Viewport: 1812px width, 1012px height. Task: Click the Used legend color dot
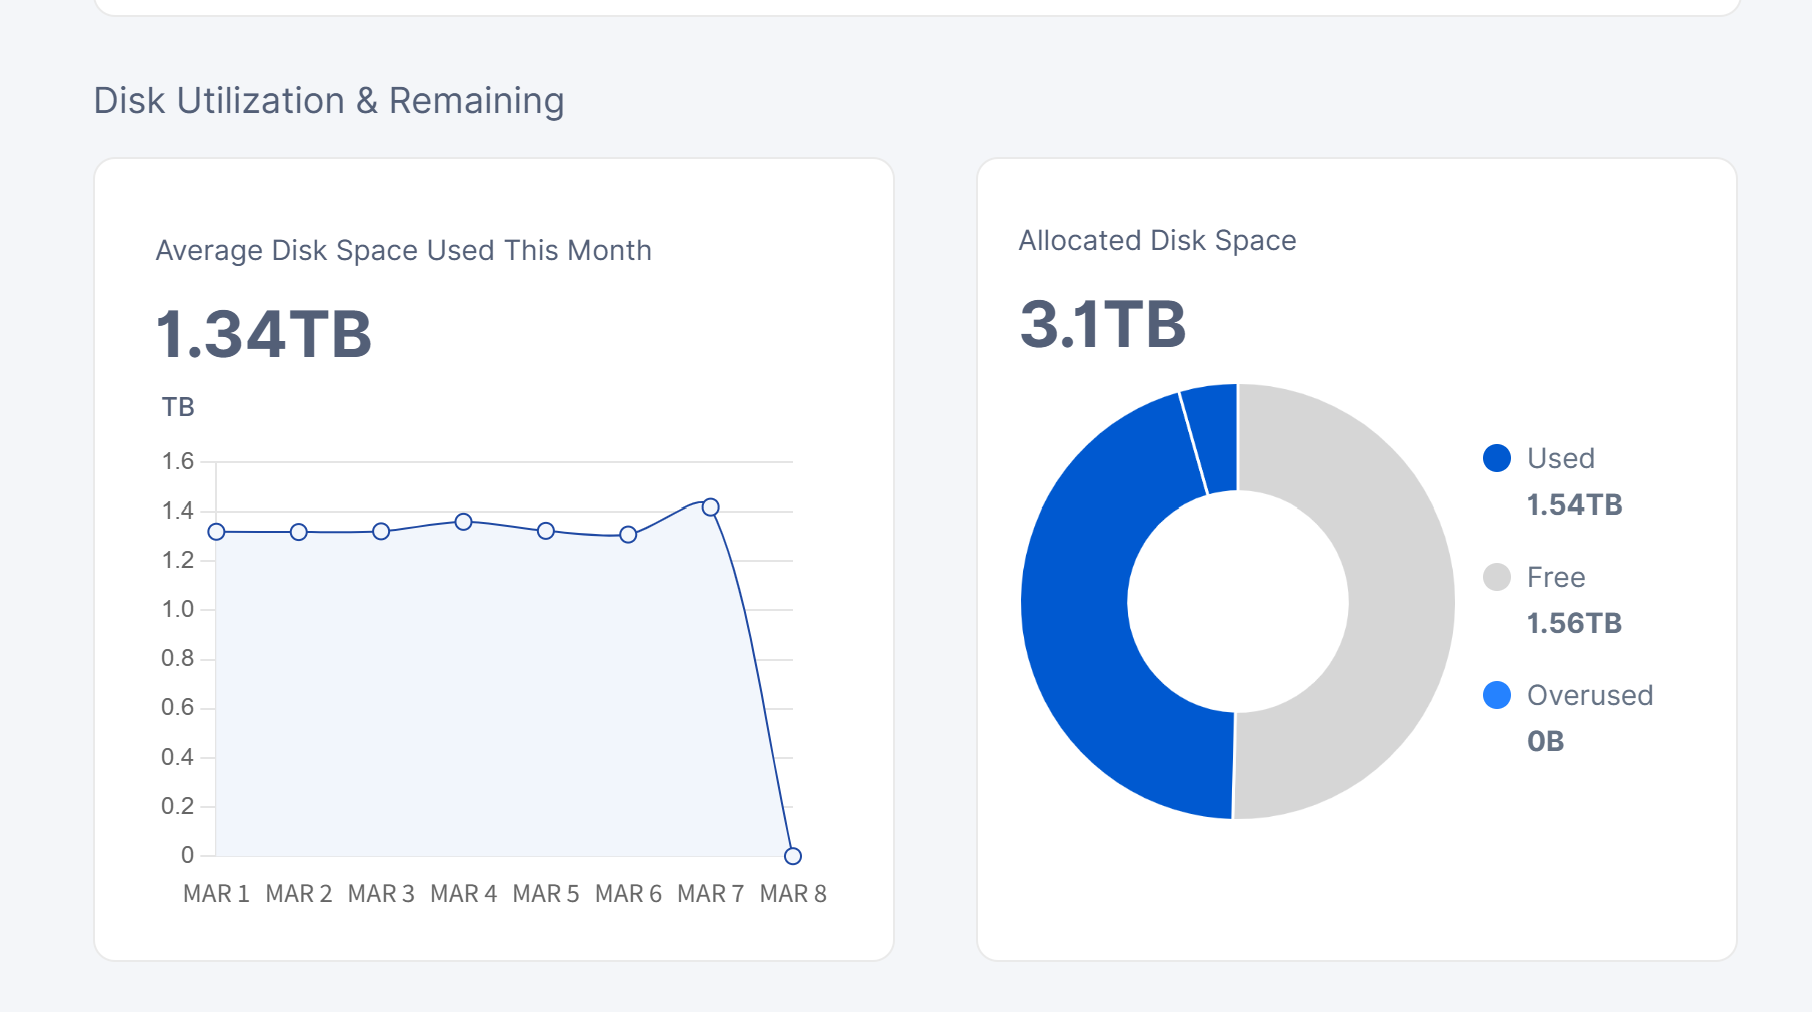(x=1497, y=458)
